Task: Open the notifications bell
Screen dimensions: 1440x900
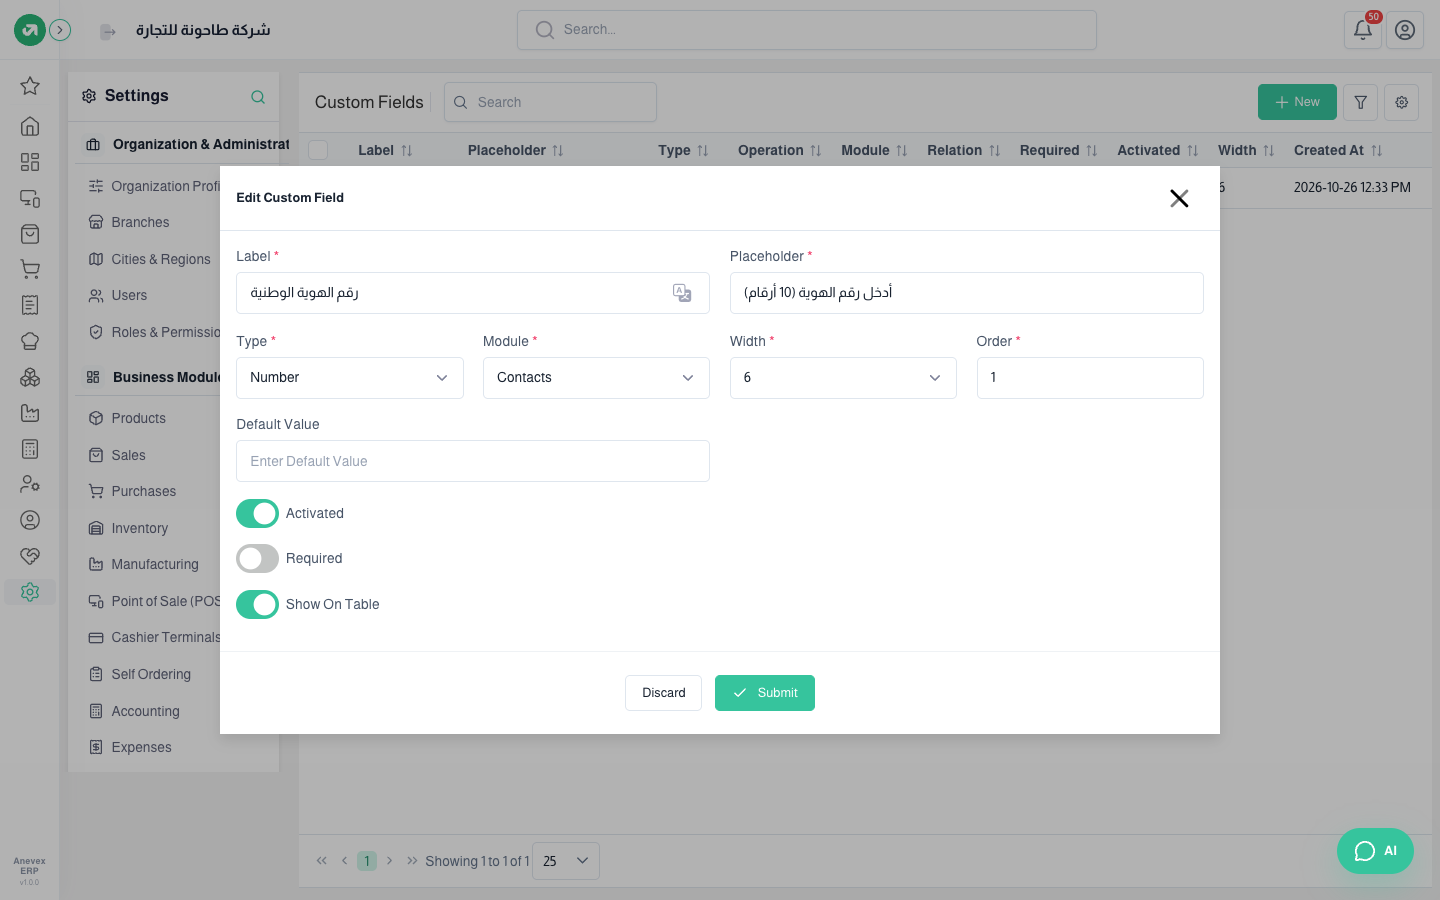Action: click(1363, 30)
